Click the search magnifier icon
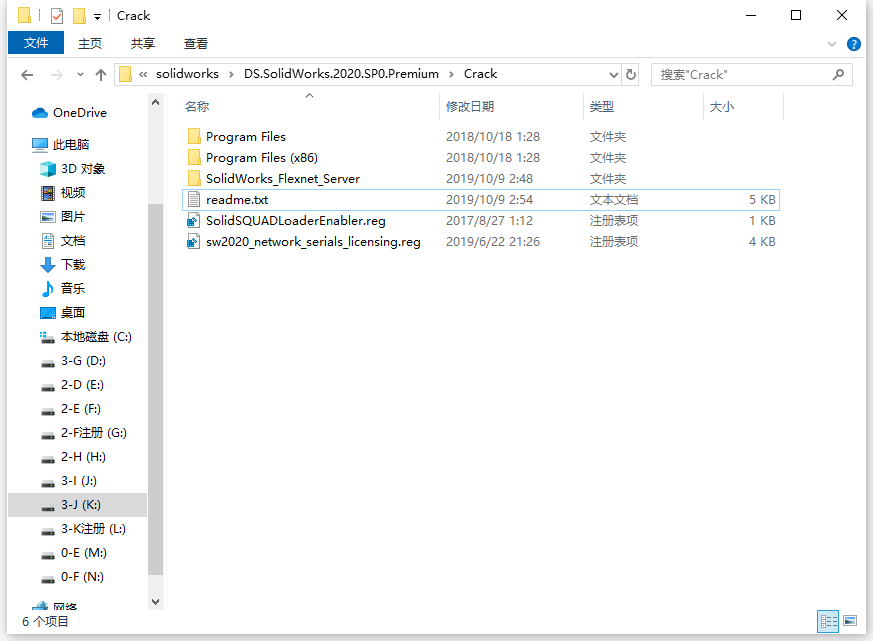Screen dimensions: 873x641 coord(838,75)
